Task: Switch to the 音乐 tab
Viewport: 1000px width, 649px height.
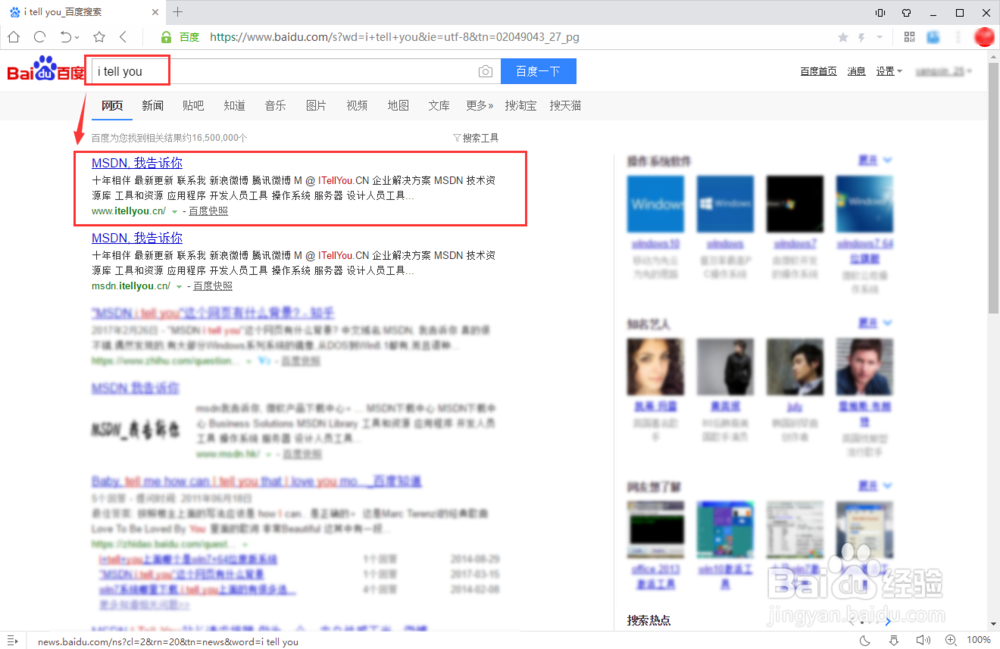Action: pyautogui.click(x=275, y=106)
